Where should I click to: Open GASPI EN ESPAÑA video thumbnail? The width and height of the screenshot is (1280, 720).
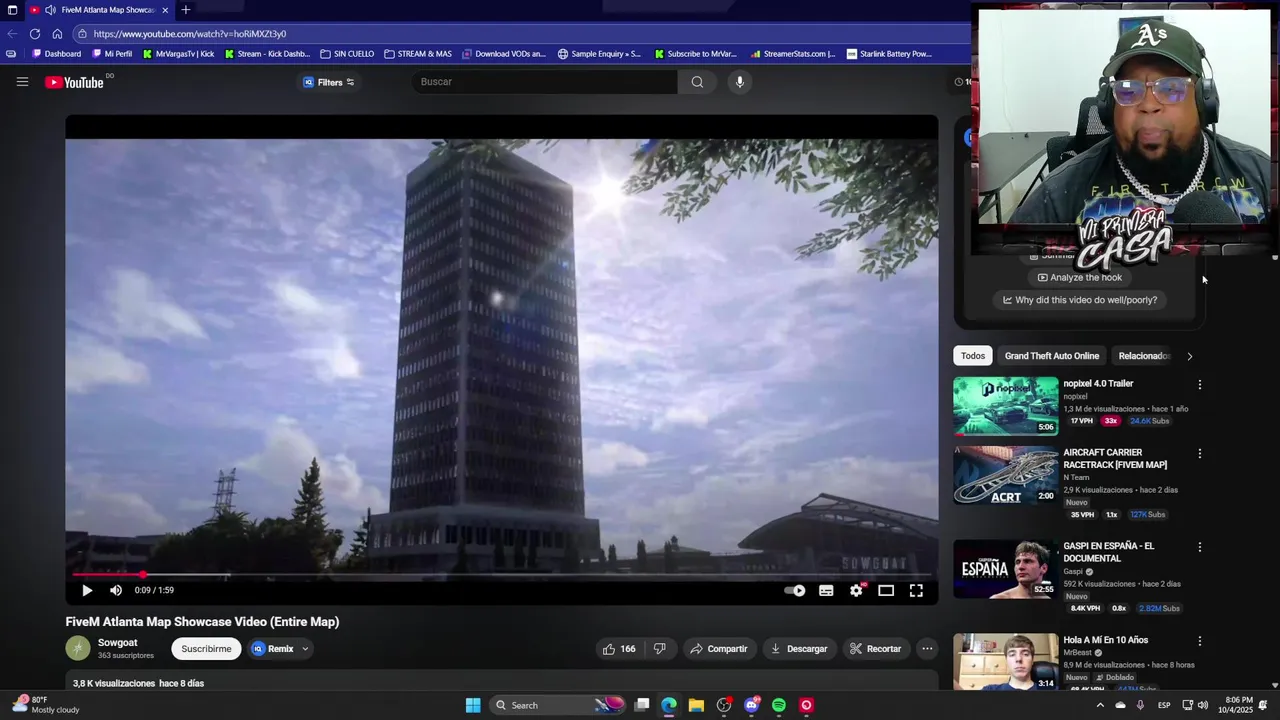(1005, 569)
